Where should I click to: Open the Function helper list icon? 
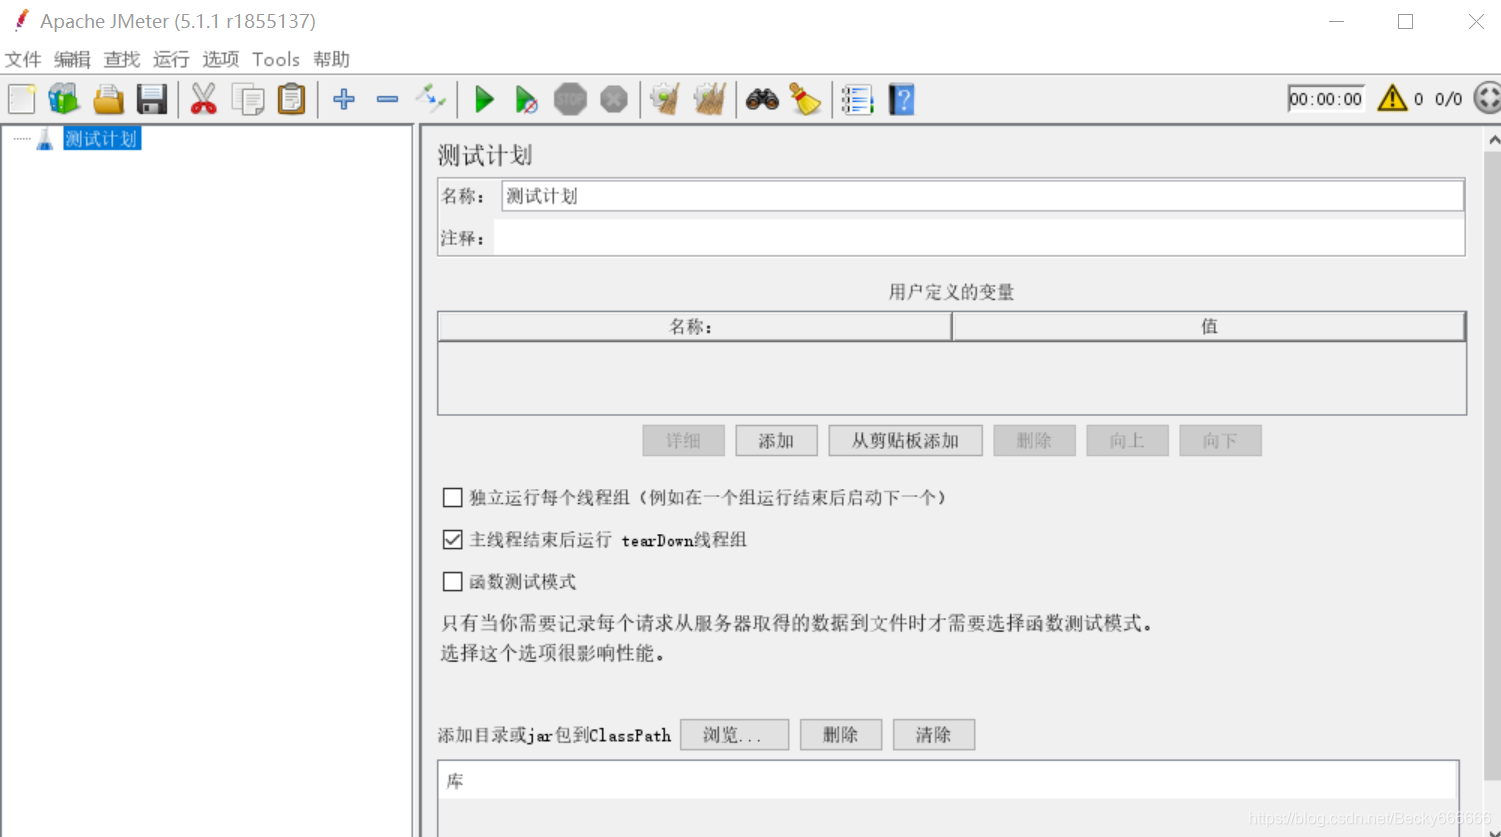tap(857, 99)
